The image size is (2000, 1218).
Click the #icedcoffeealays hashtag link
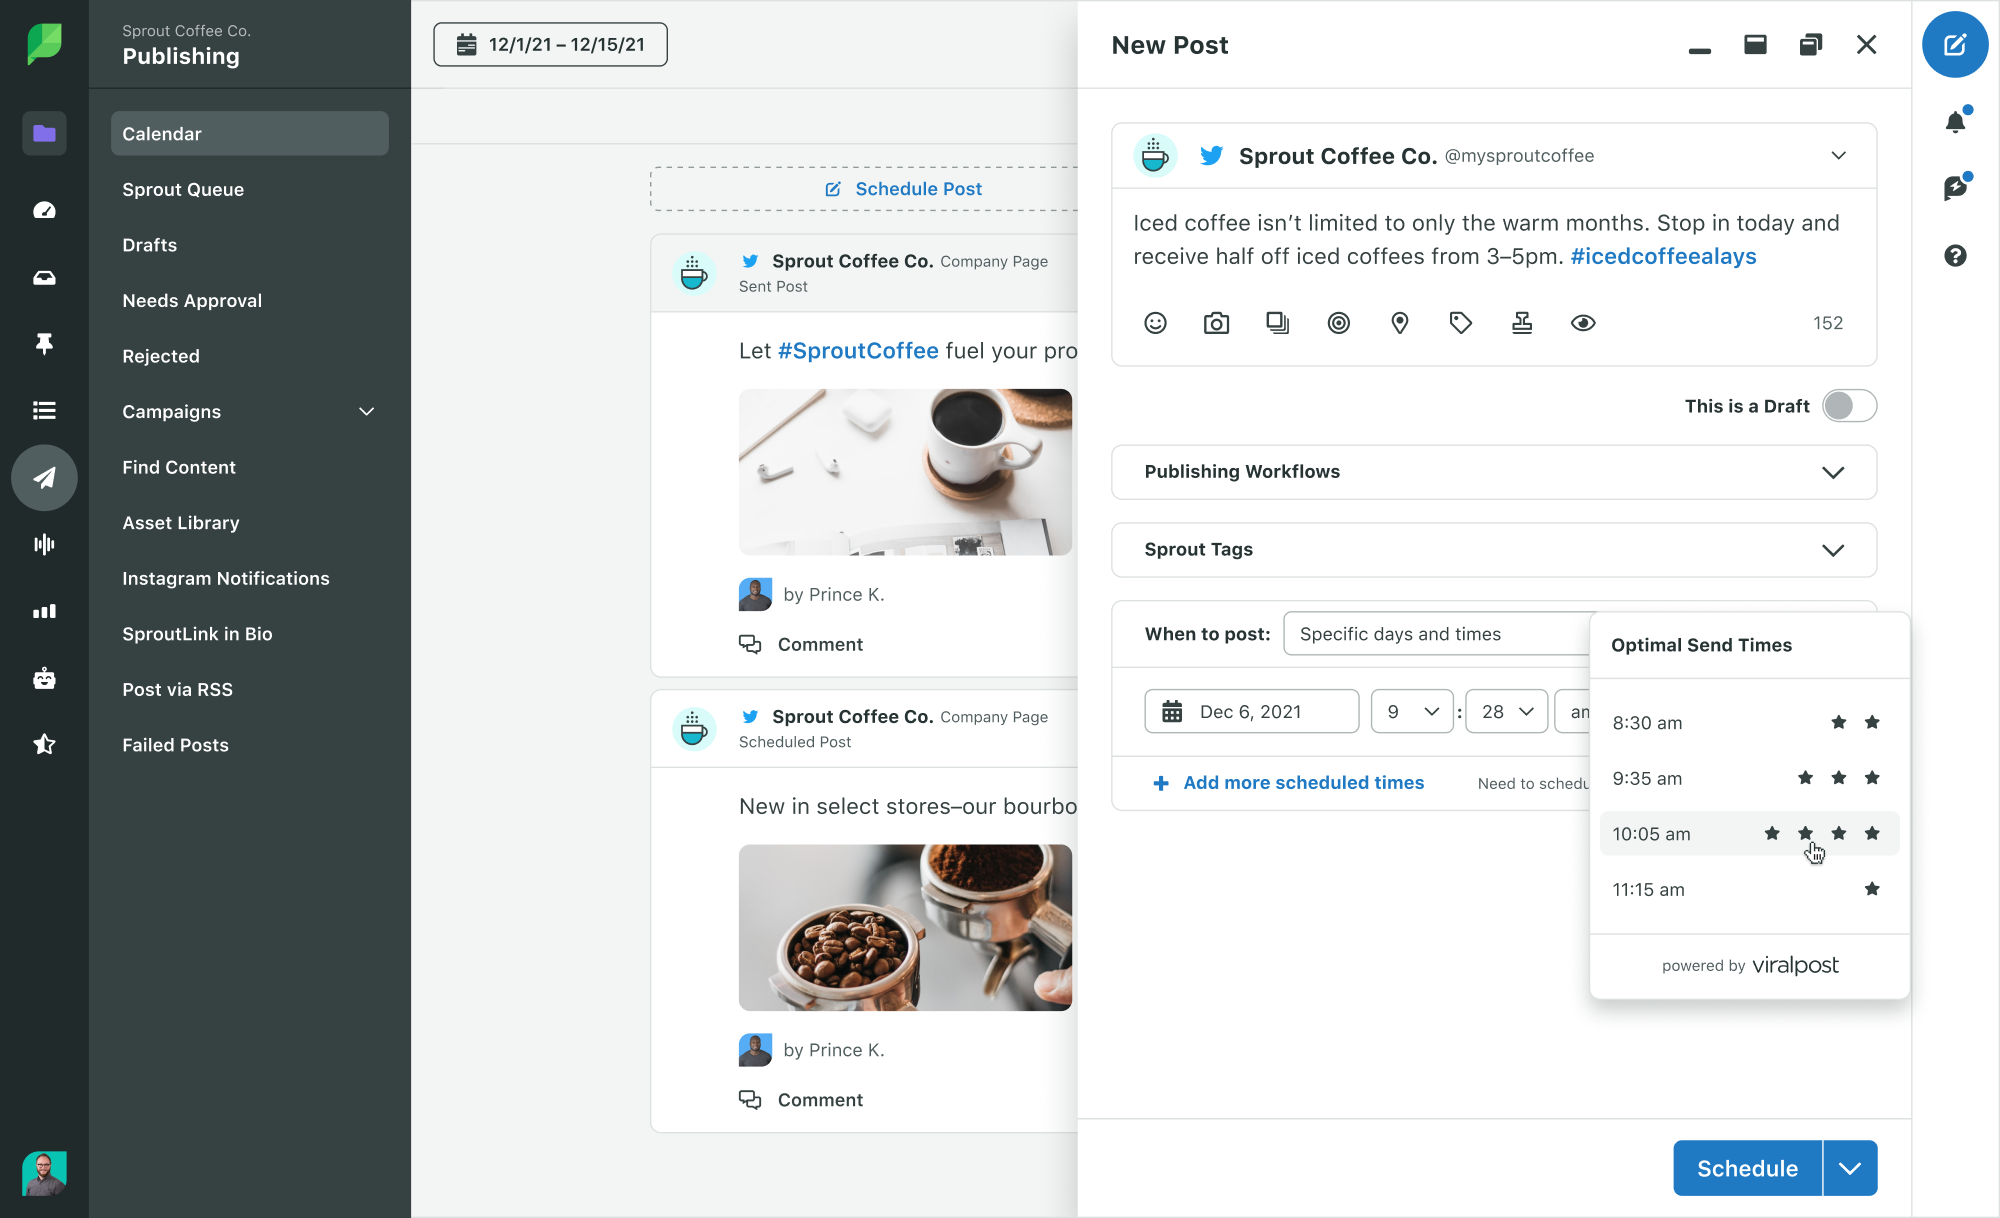point(1661,257)
